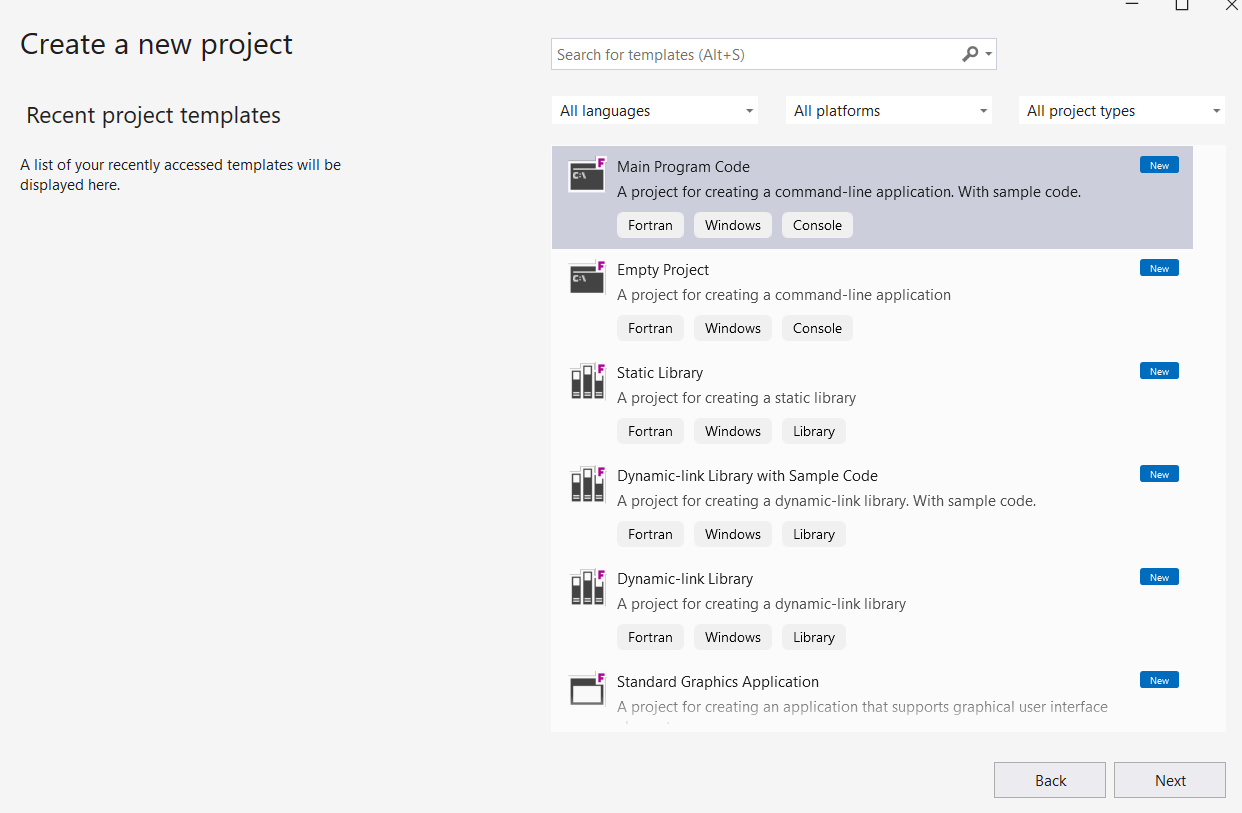Image resolution: width=1242 pixels, height=813 pixels.
Task: Click Console tag under Empty Project
Action: 818,328
